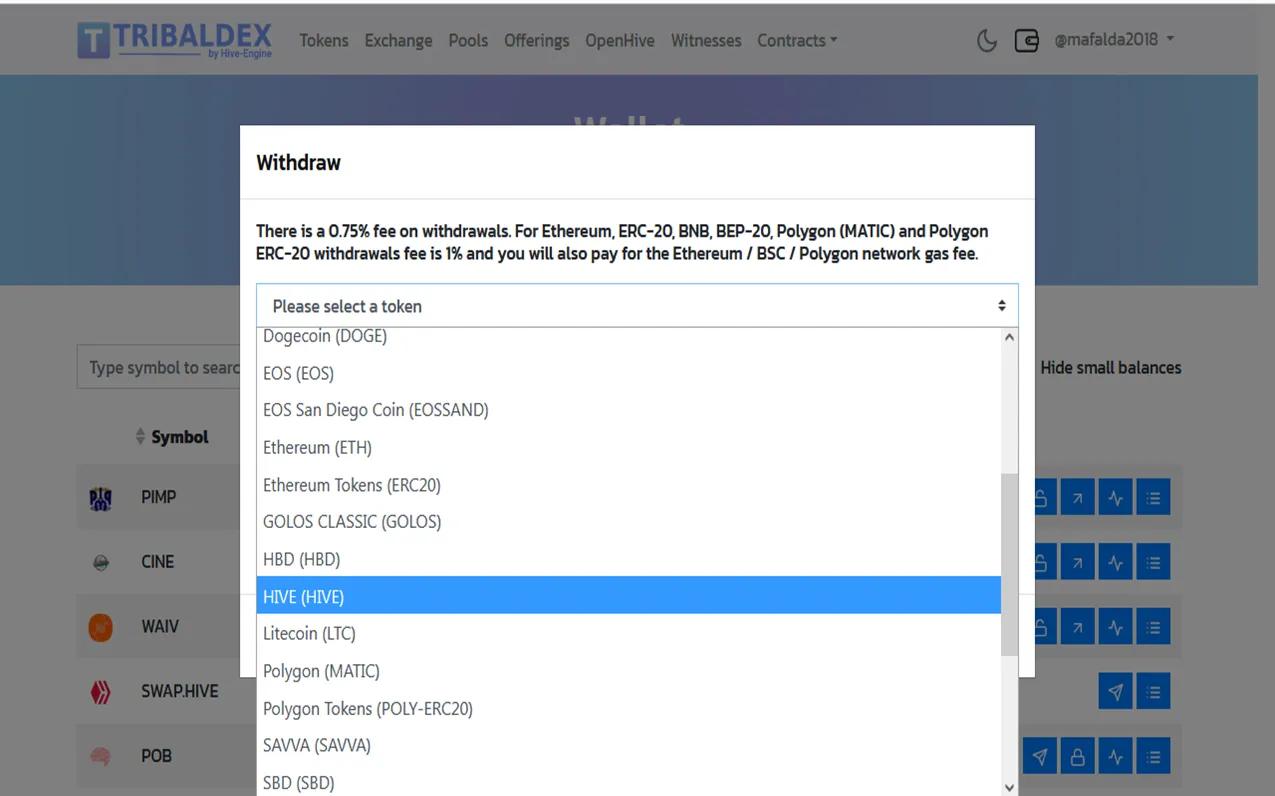Click CINE row delegate arrow icon
This screenshot has width=1275, height=796.
coord(1077,562)
